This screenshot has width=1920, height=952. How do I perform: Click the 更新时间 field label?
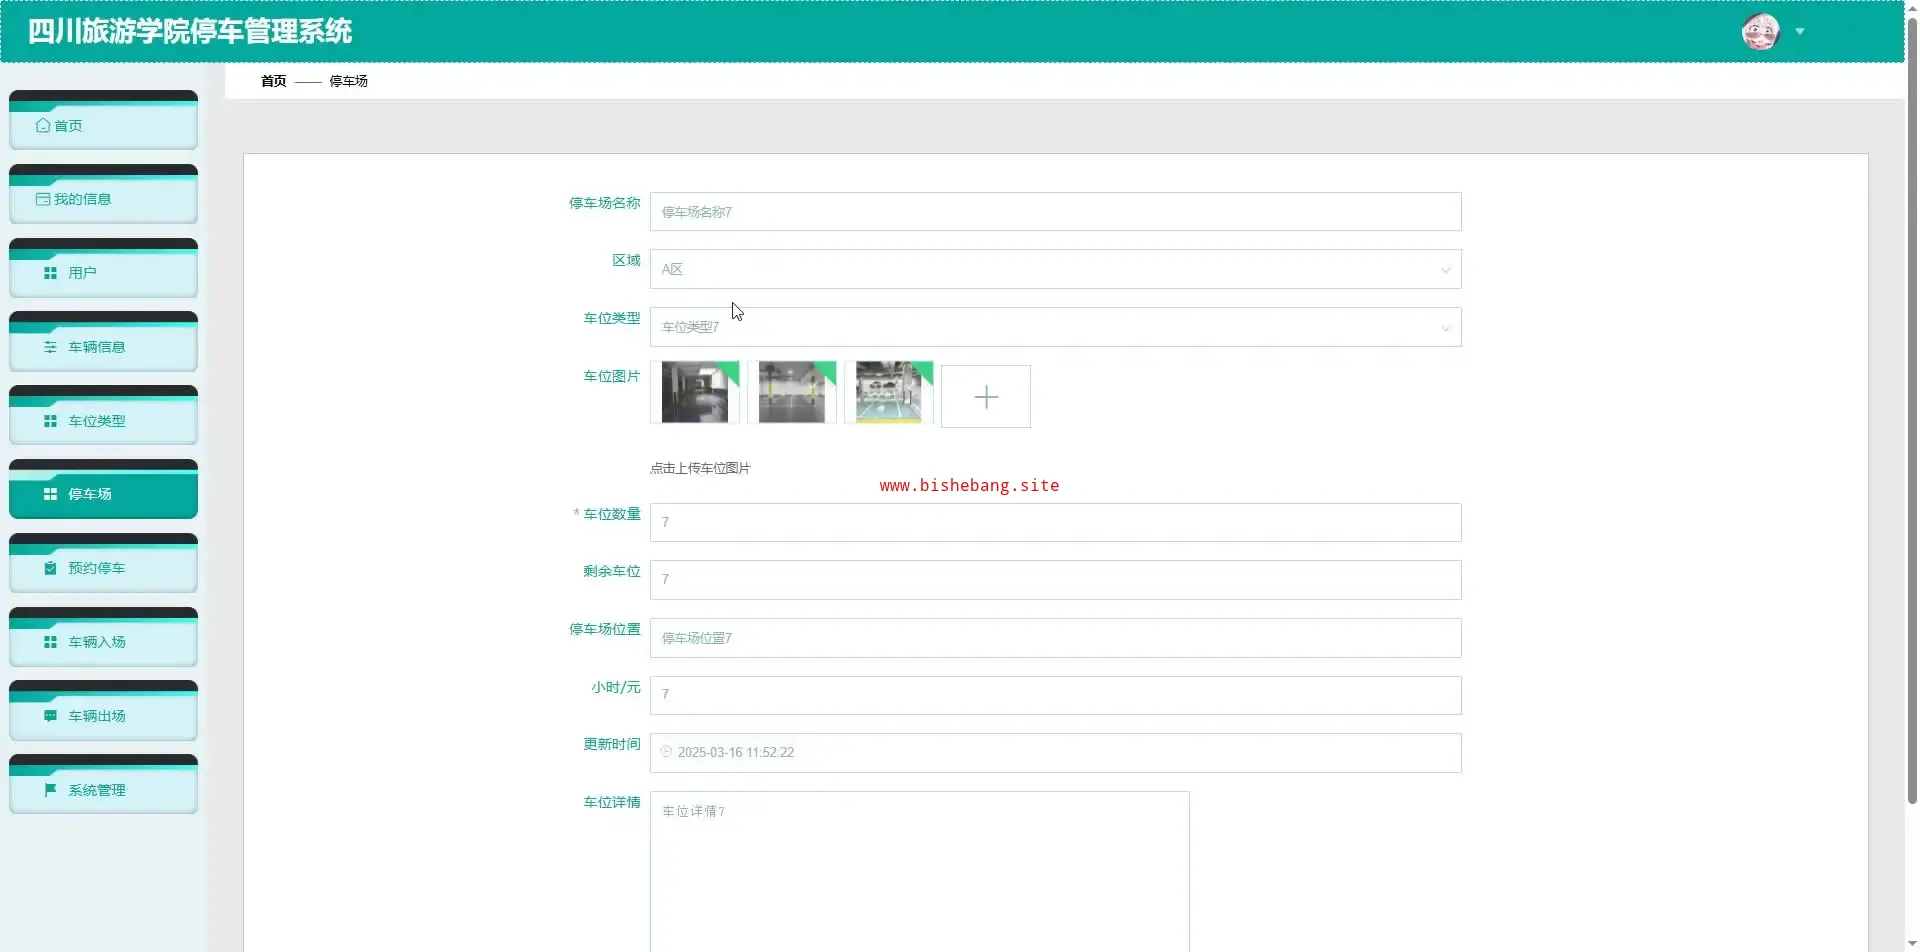pos(612,744)
